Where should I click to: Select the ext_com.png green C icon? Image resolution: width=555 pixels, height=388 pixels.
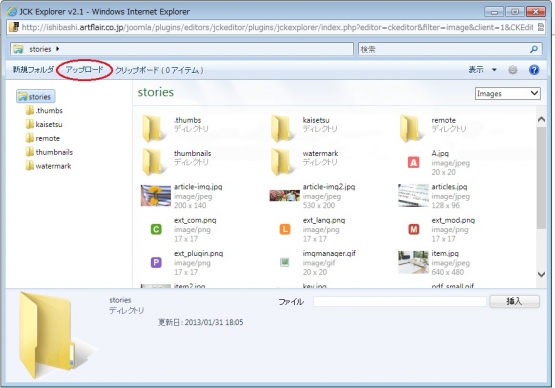pyautogui.click(x=156, y=229)
